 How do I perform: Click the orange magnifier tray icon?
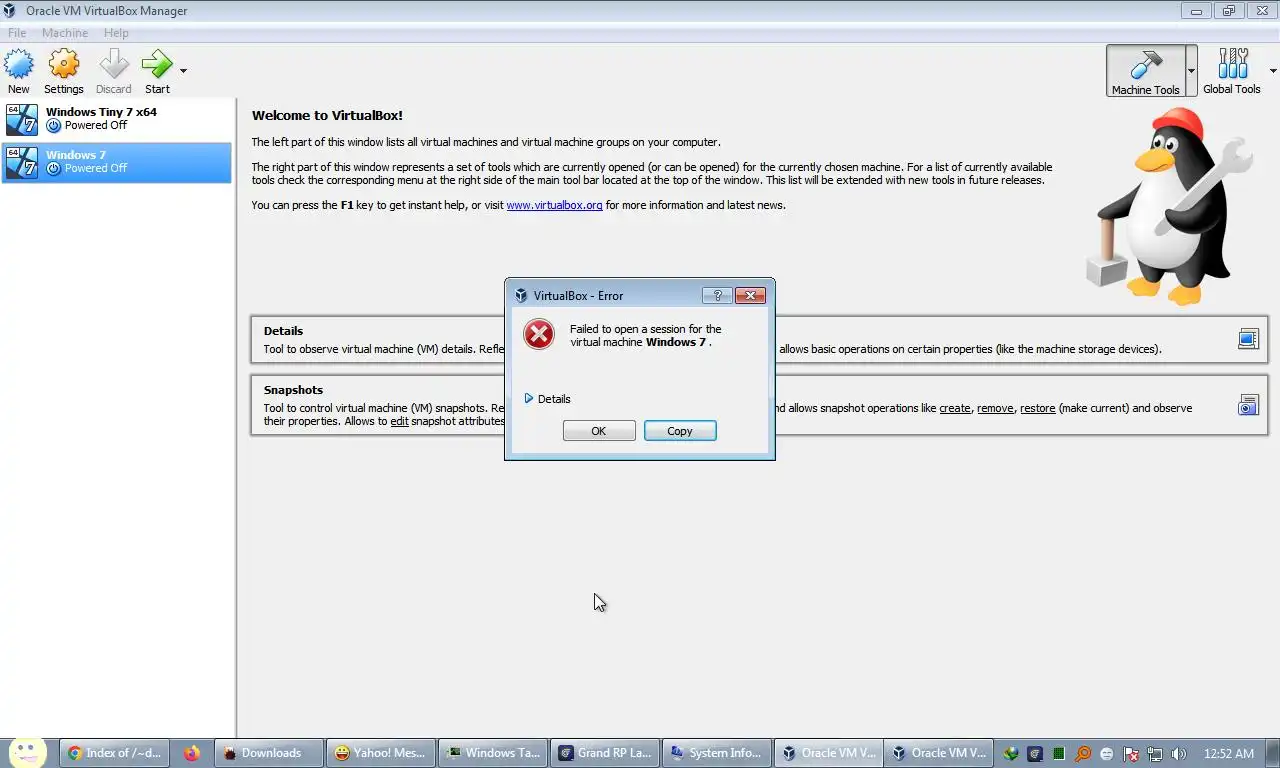click(1083, 754)
